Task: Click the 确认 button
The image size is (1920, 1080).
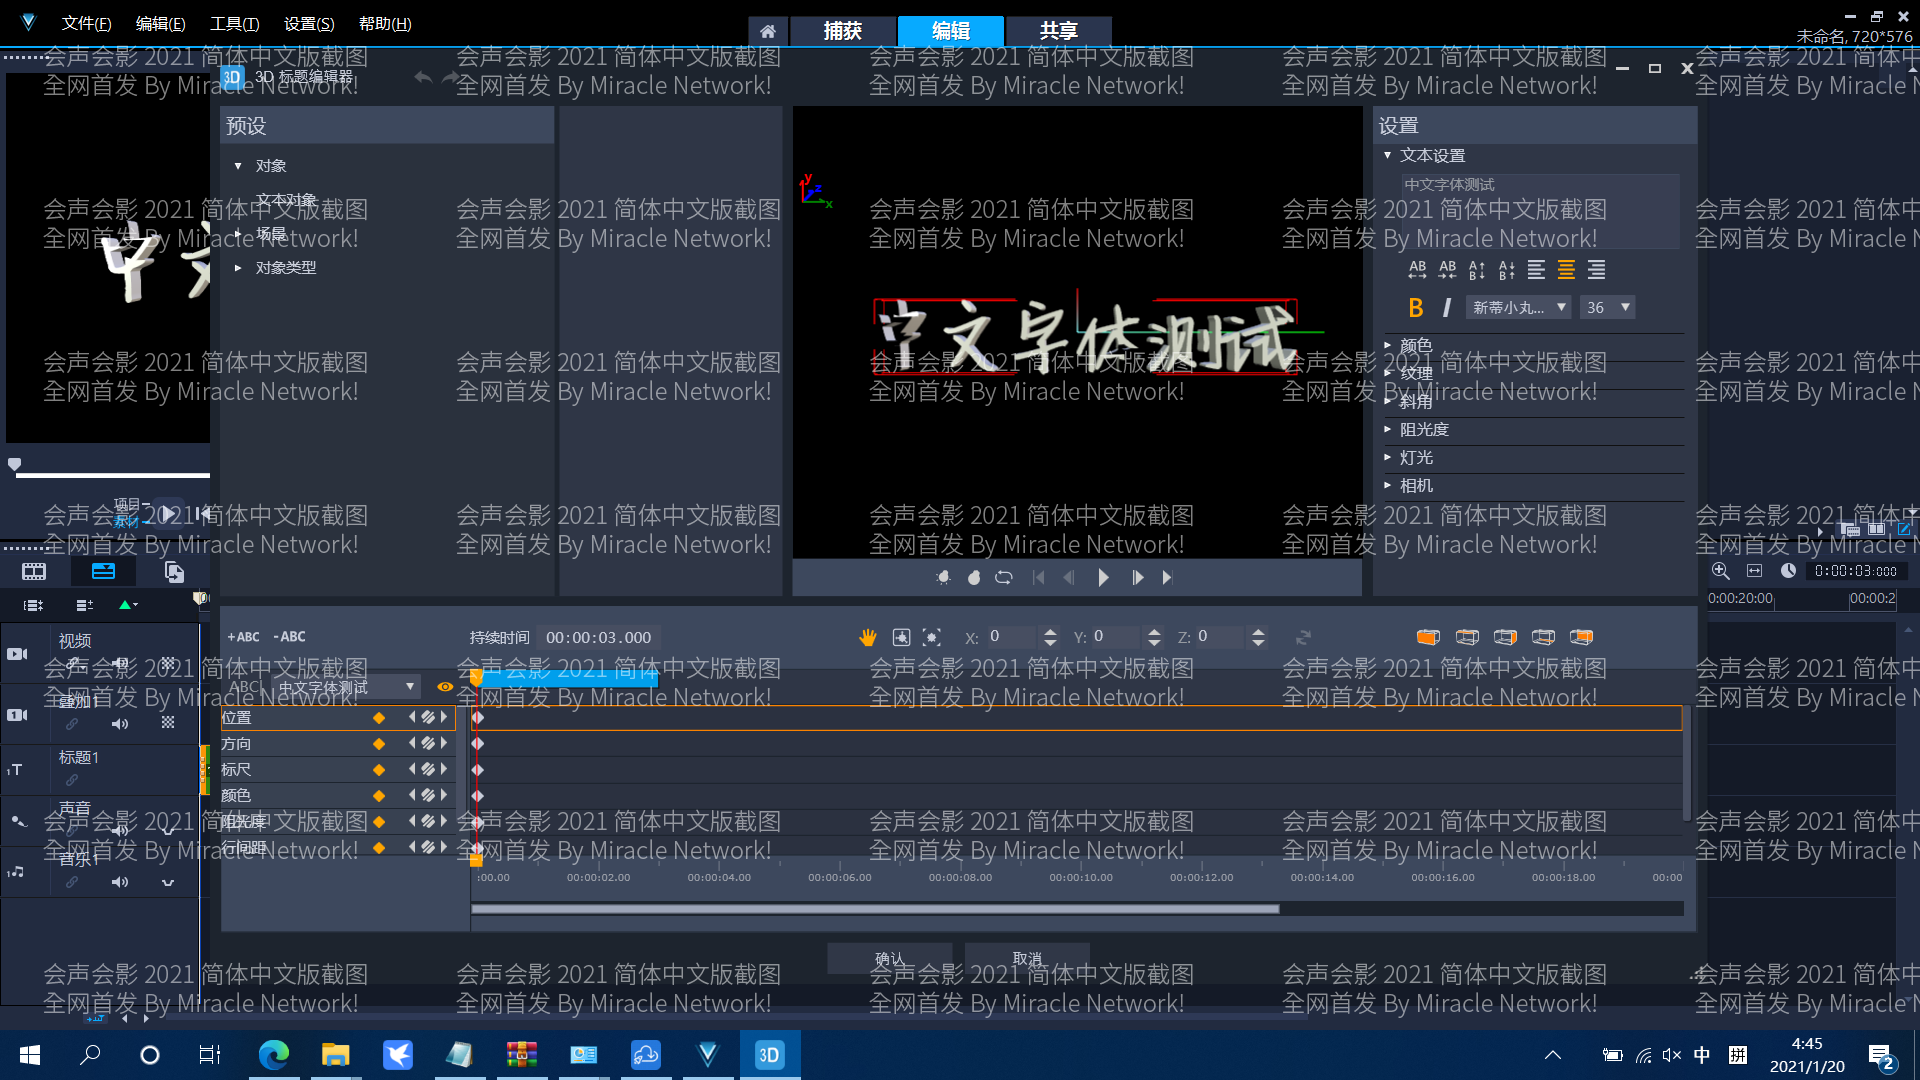Action: click(x=889, y=958)
